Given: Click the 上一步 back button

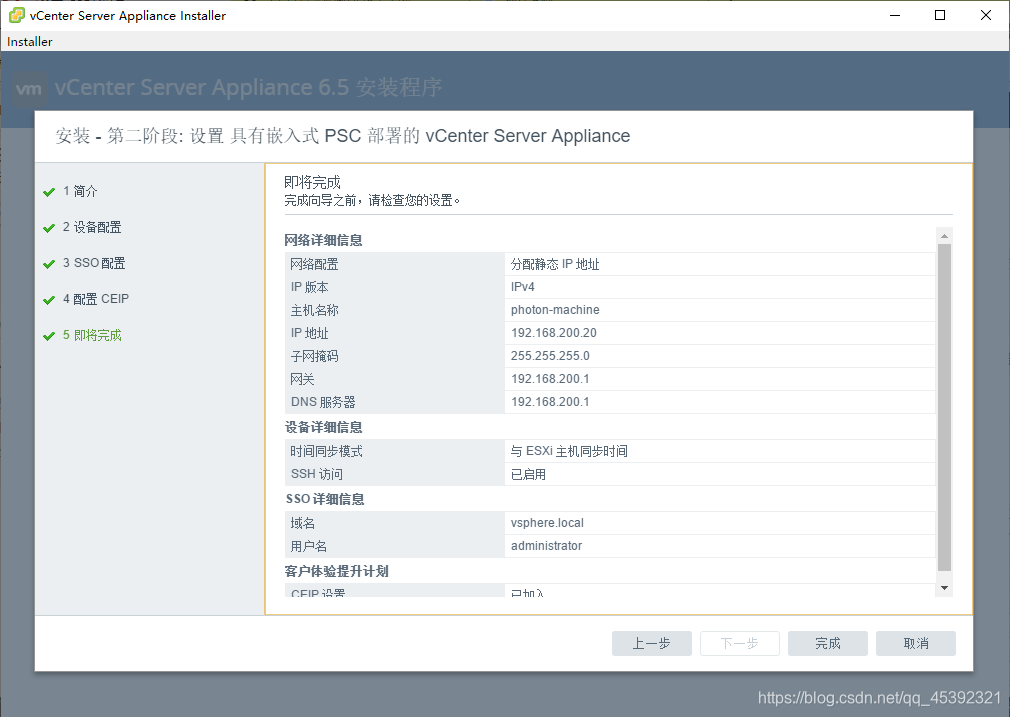Looking at the screenshot, I should click(651, 643).
